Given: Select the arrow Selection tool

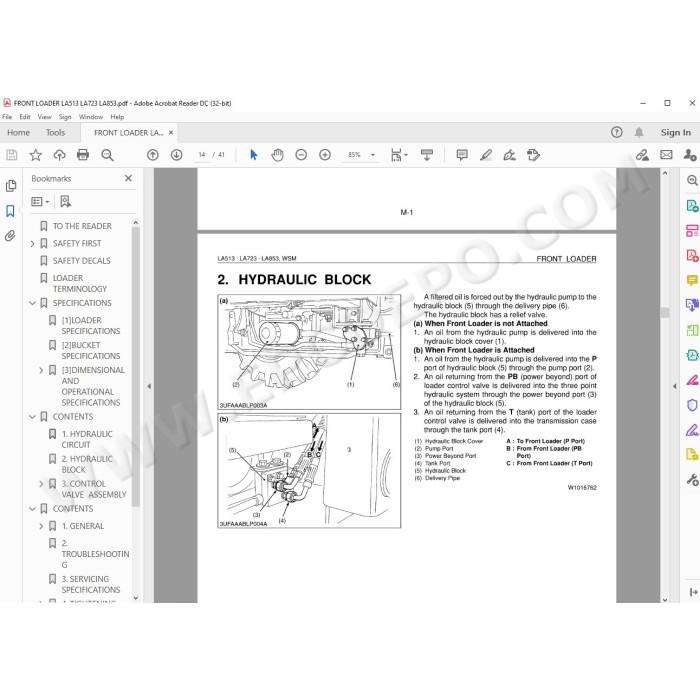Looking at the screenshot, I should (x=254, y=155).
